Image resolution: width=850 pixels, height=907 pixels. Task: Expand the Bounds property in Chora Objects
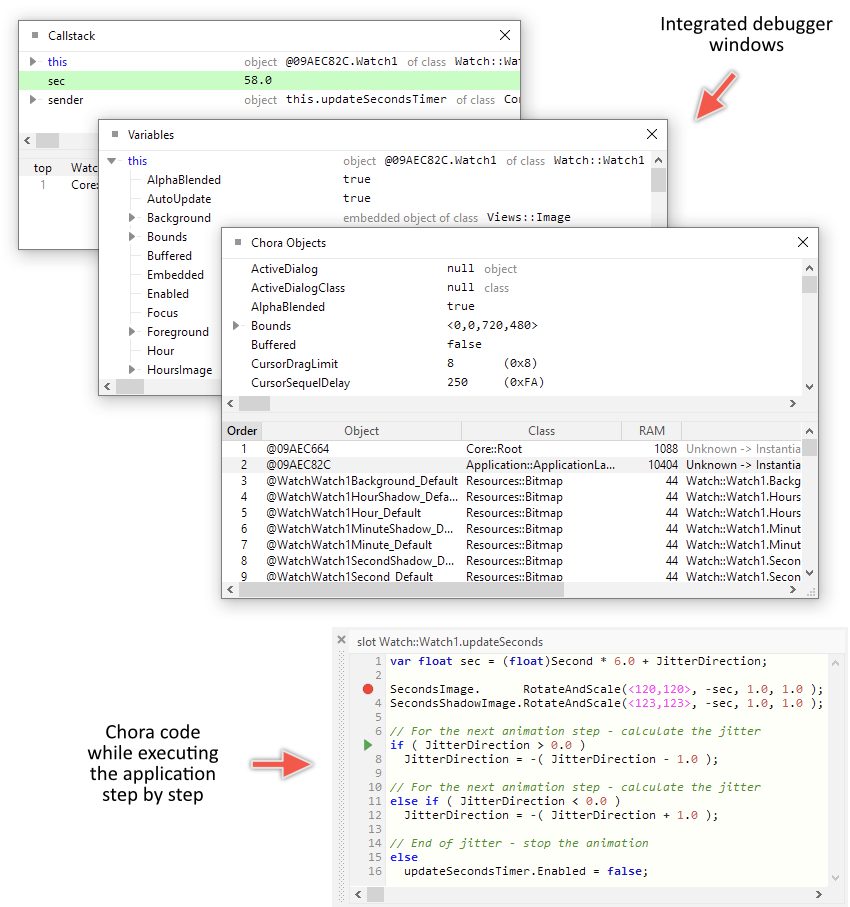236,326
